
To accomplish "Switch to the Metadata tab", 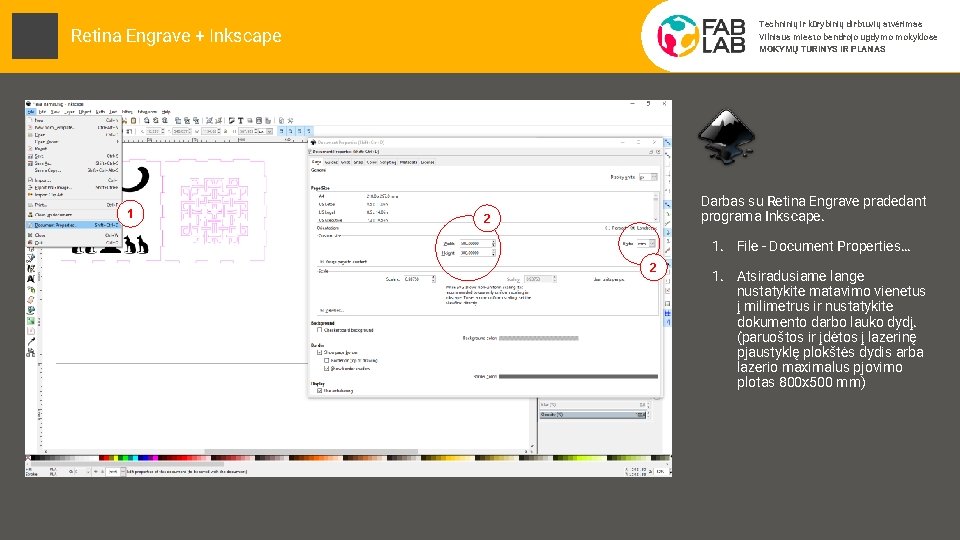I will tap(408, 162).
